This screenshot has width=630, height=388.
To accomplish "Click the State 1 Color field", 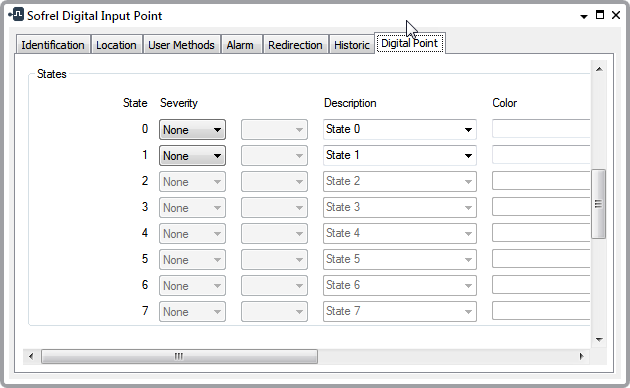I will (x=541, y=155).
